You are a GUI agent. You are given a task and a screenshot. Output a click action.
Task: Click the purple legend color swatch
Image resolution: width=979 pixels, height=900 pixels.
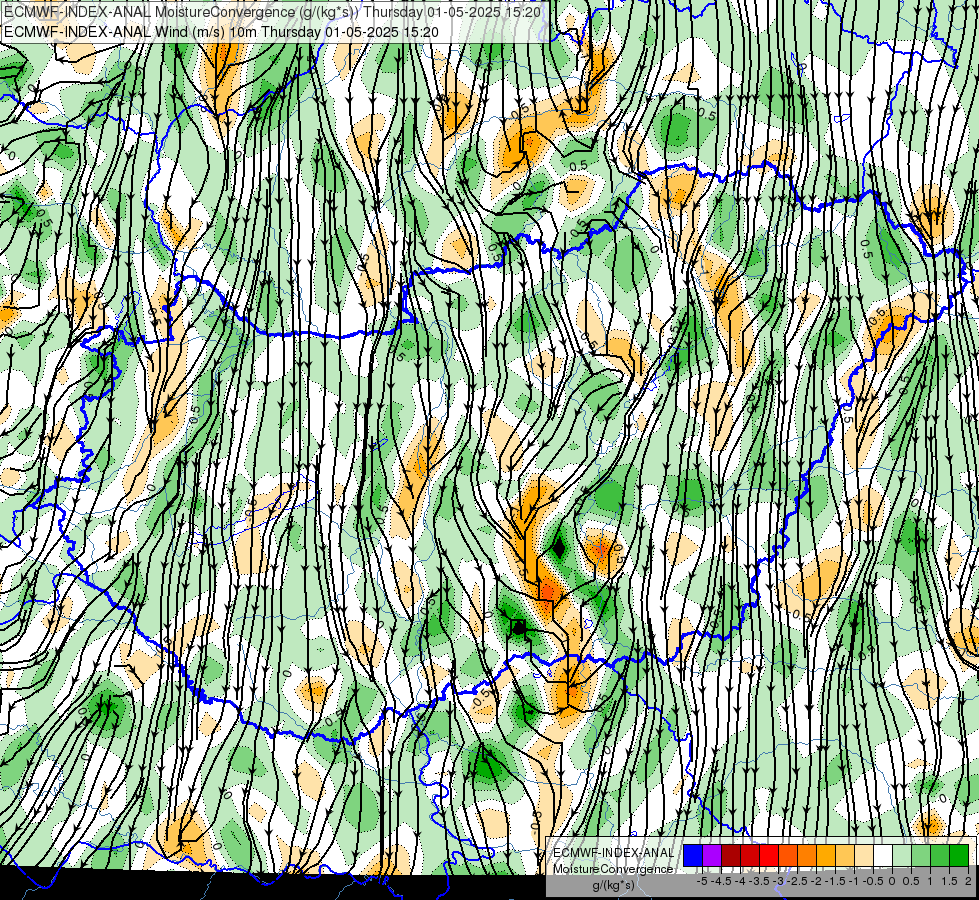pos(712,855)
